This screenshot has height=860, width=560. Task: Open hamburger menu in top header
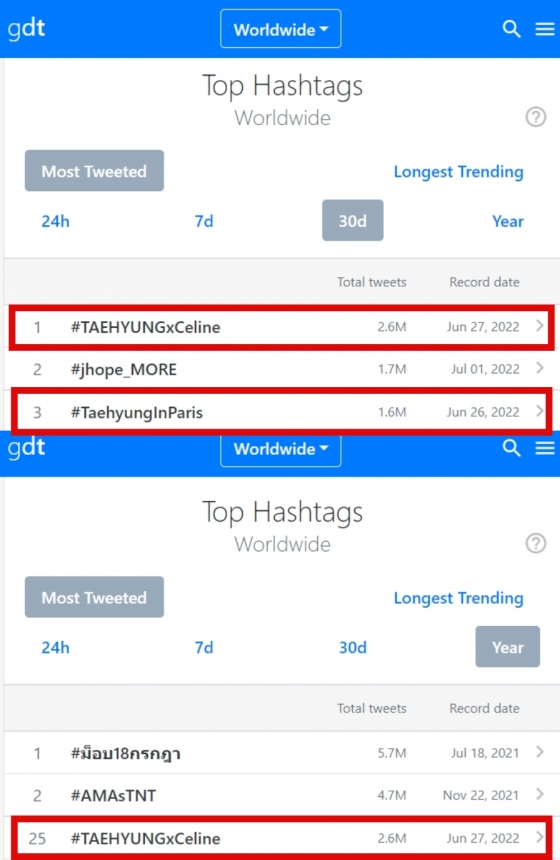click(x=545, y=29)
